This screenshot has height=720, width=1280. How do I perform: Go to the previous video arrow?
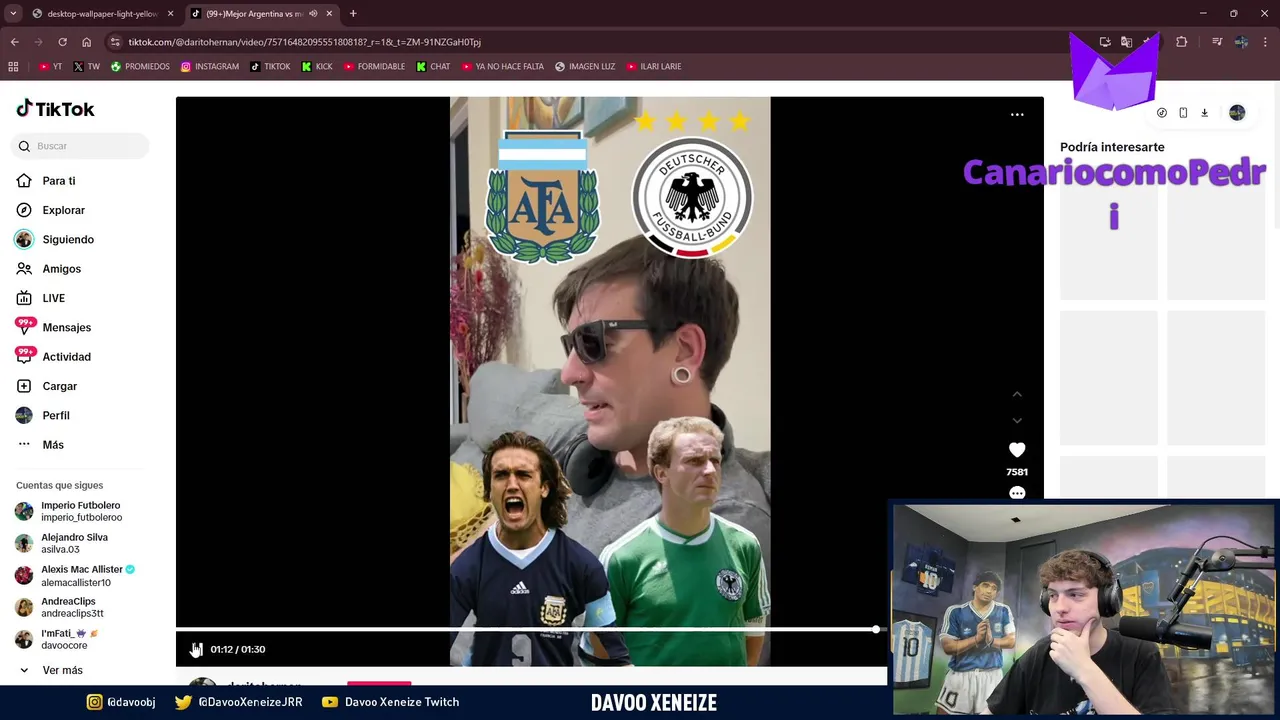click(x=1017, y=395)
